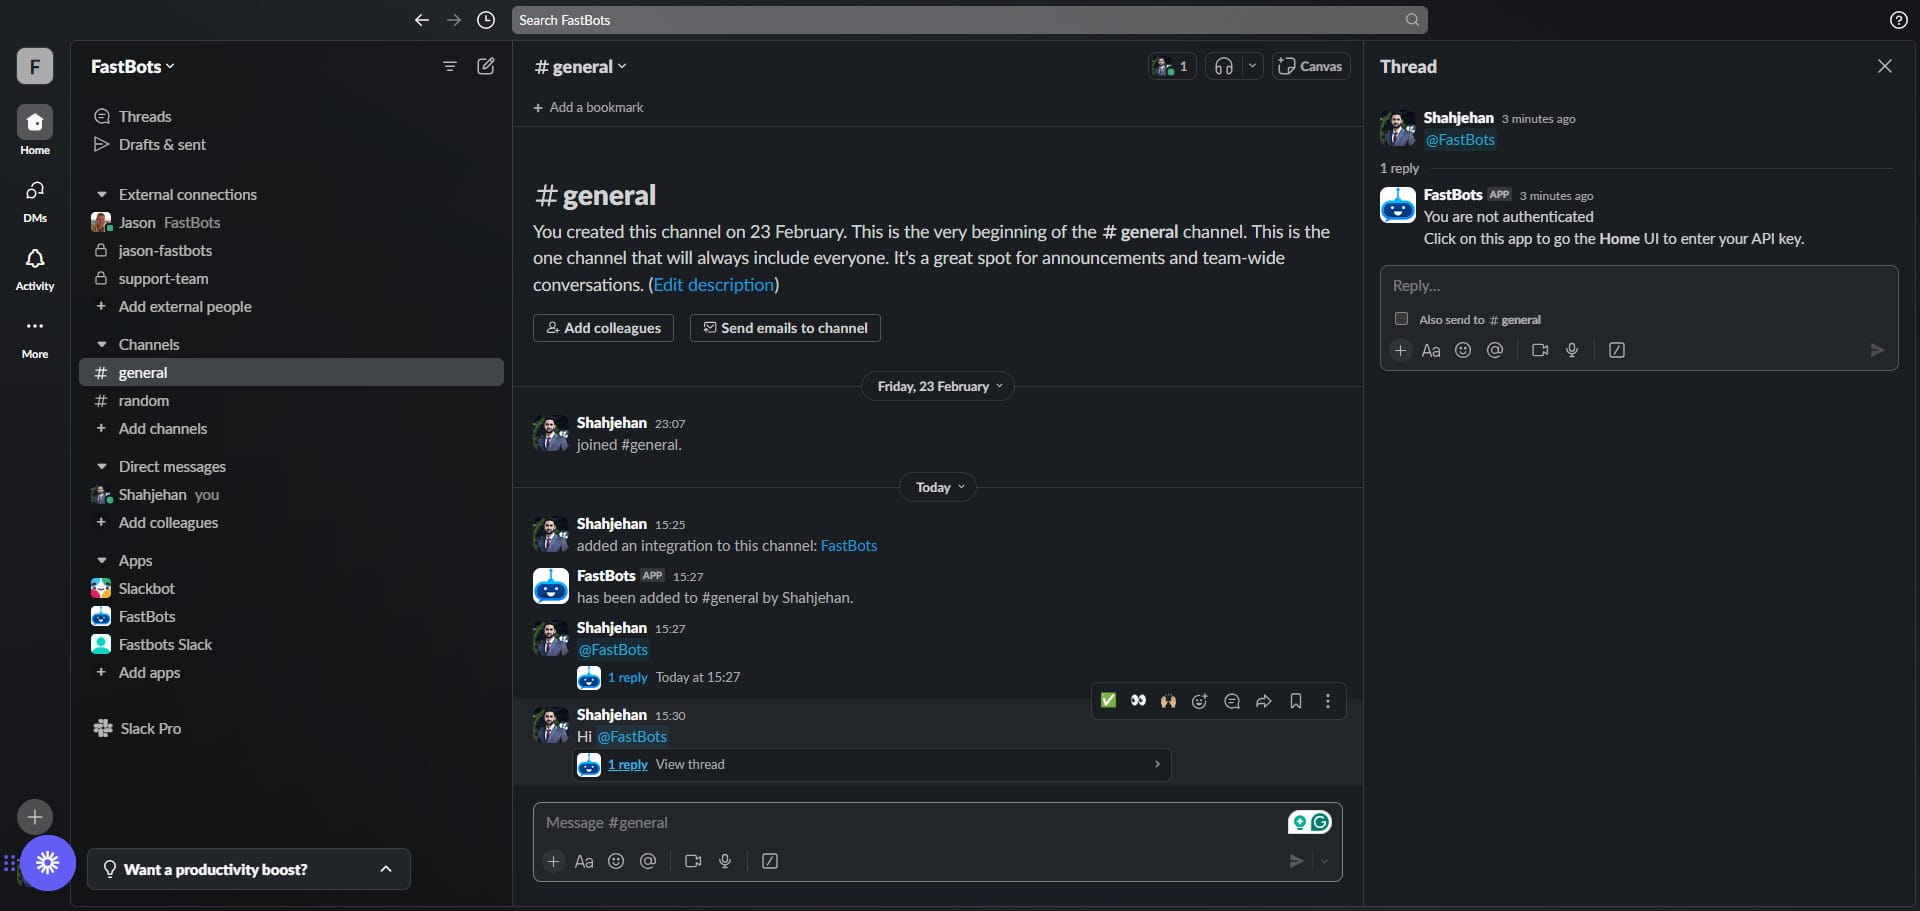Open more message actions with the three dots

[x=1328, y=701]
